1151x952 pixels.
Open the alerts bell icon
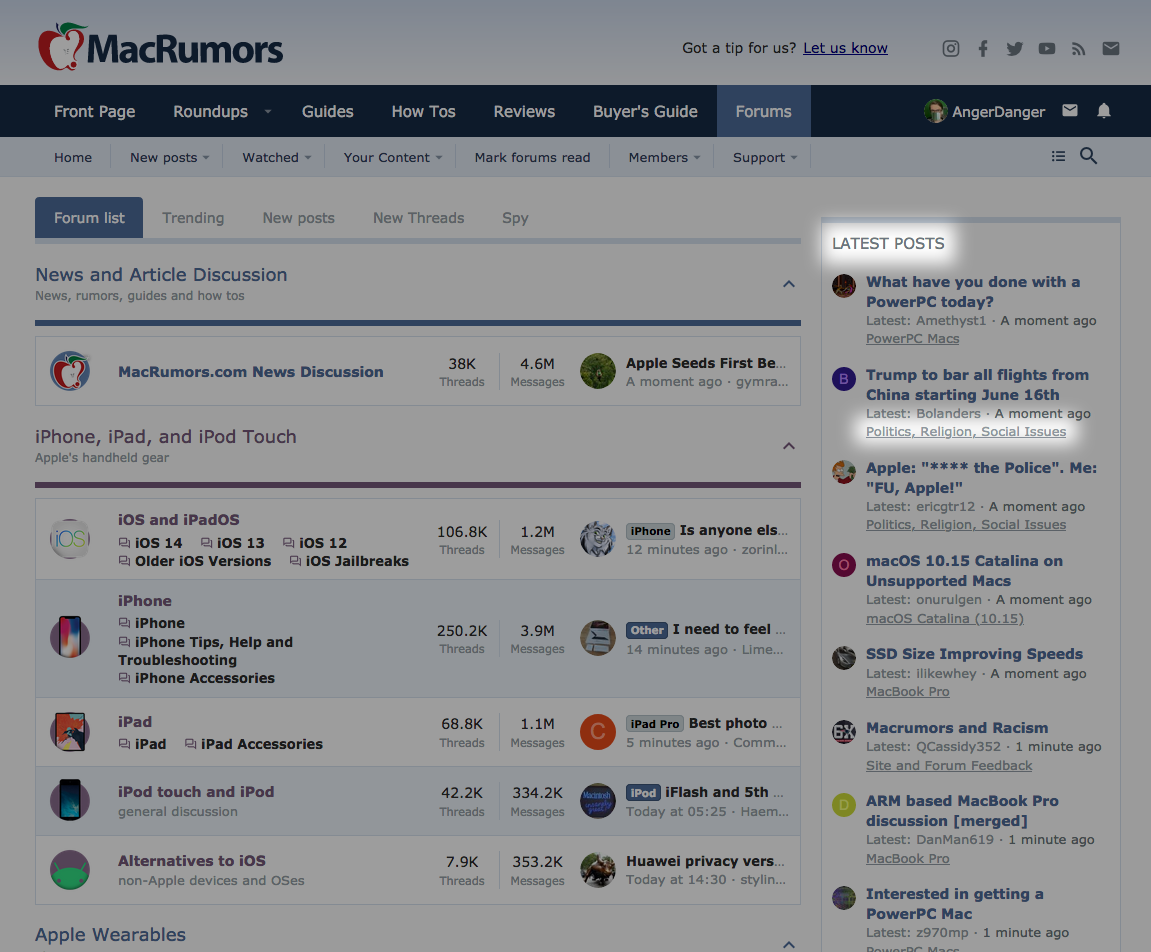coord(1103,111)
